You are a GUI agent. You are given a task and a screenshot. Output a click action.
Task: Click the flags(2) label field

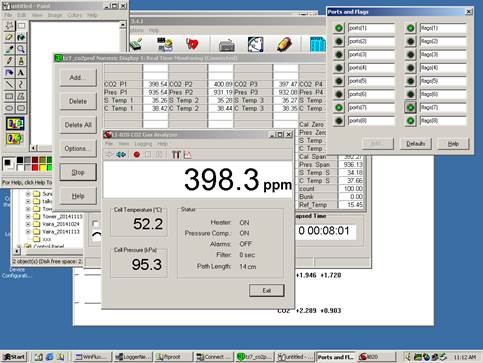pos(443,41)
